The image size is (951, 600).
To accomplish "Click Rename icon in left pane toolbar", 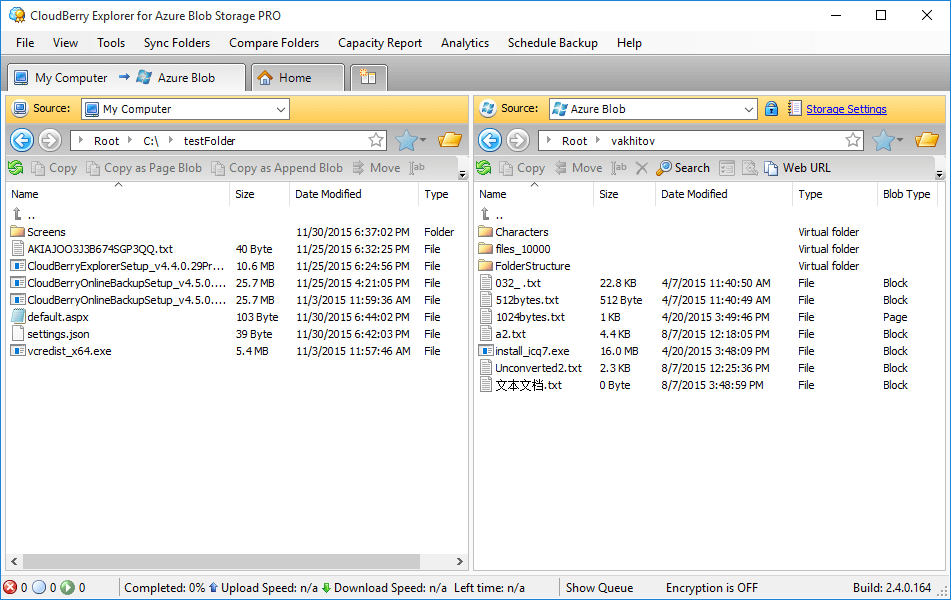I will point(417,168).
